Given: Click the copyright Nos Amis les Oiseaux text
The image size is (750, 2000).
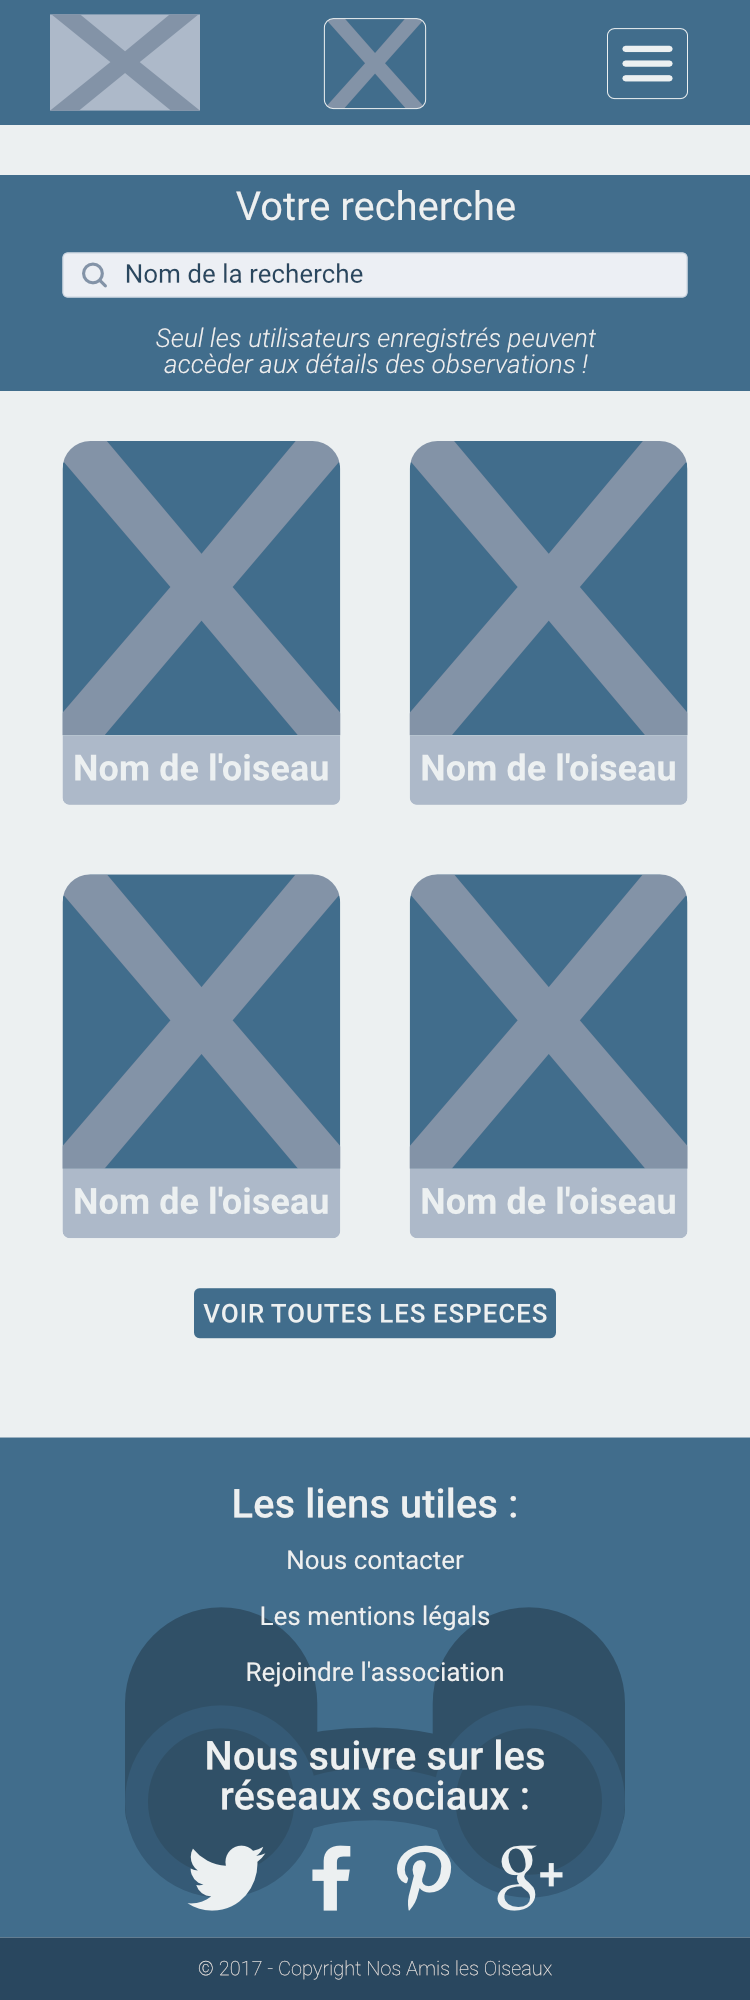Looking at the screenshot, I should [375, 1968].
